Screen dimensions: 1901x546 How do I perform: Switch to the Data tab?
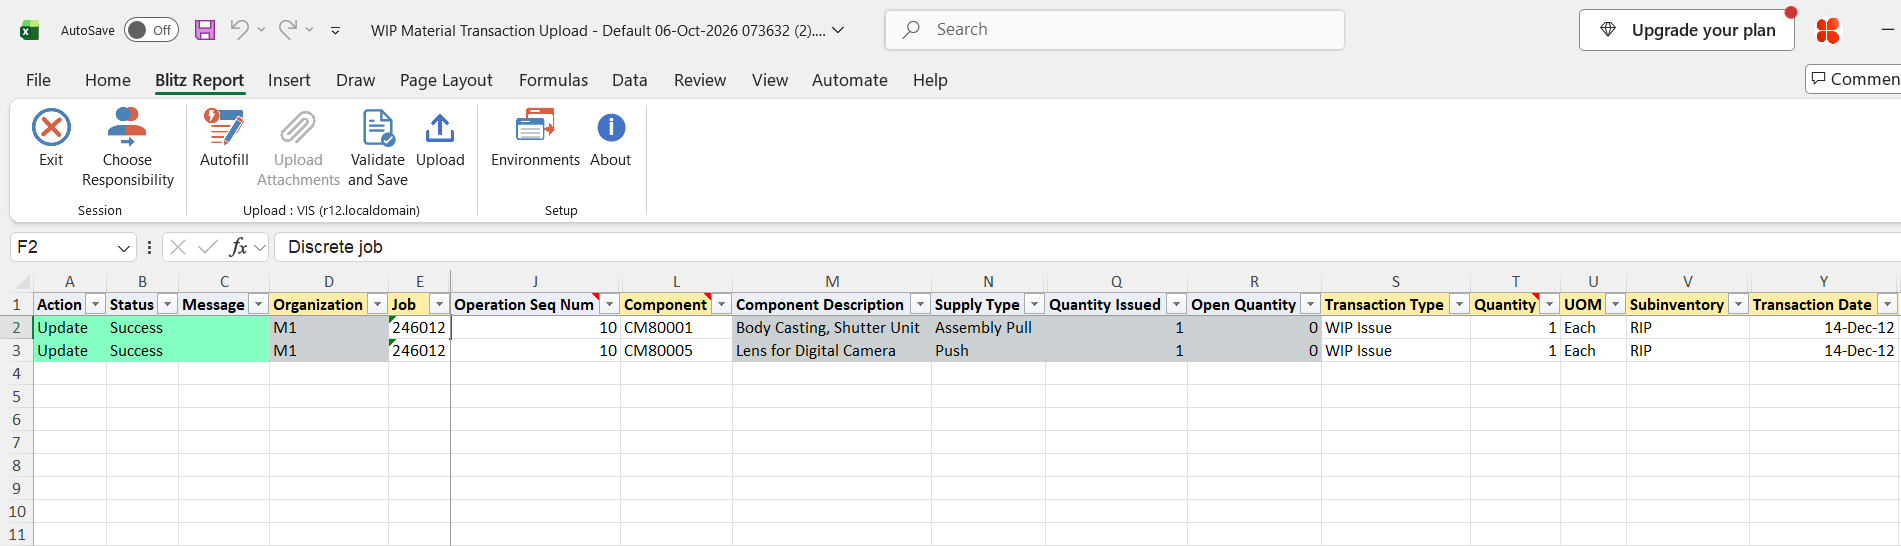coord(630,80)
